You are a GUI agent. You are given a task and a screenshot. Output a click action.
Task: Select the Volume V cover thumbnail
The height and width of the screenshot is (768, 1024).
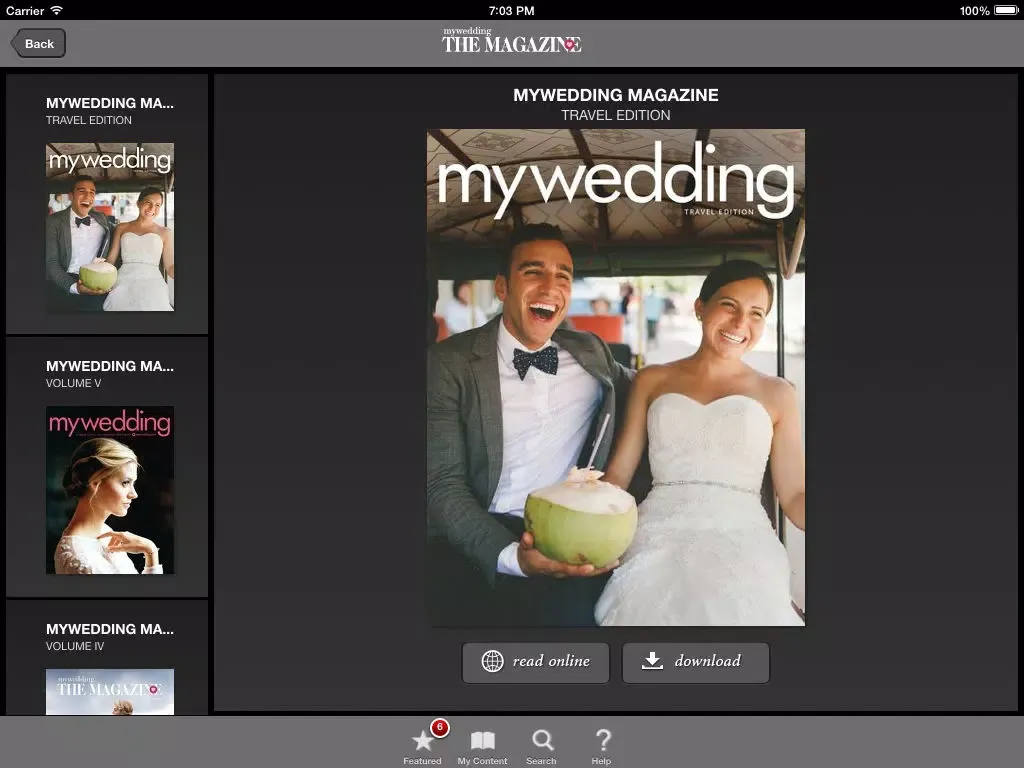[x=110, y=490]
